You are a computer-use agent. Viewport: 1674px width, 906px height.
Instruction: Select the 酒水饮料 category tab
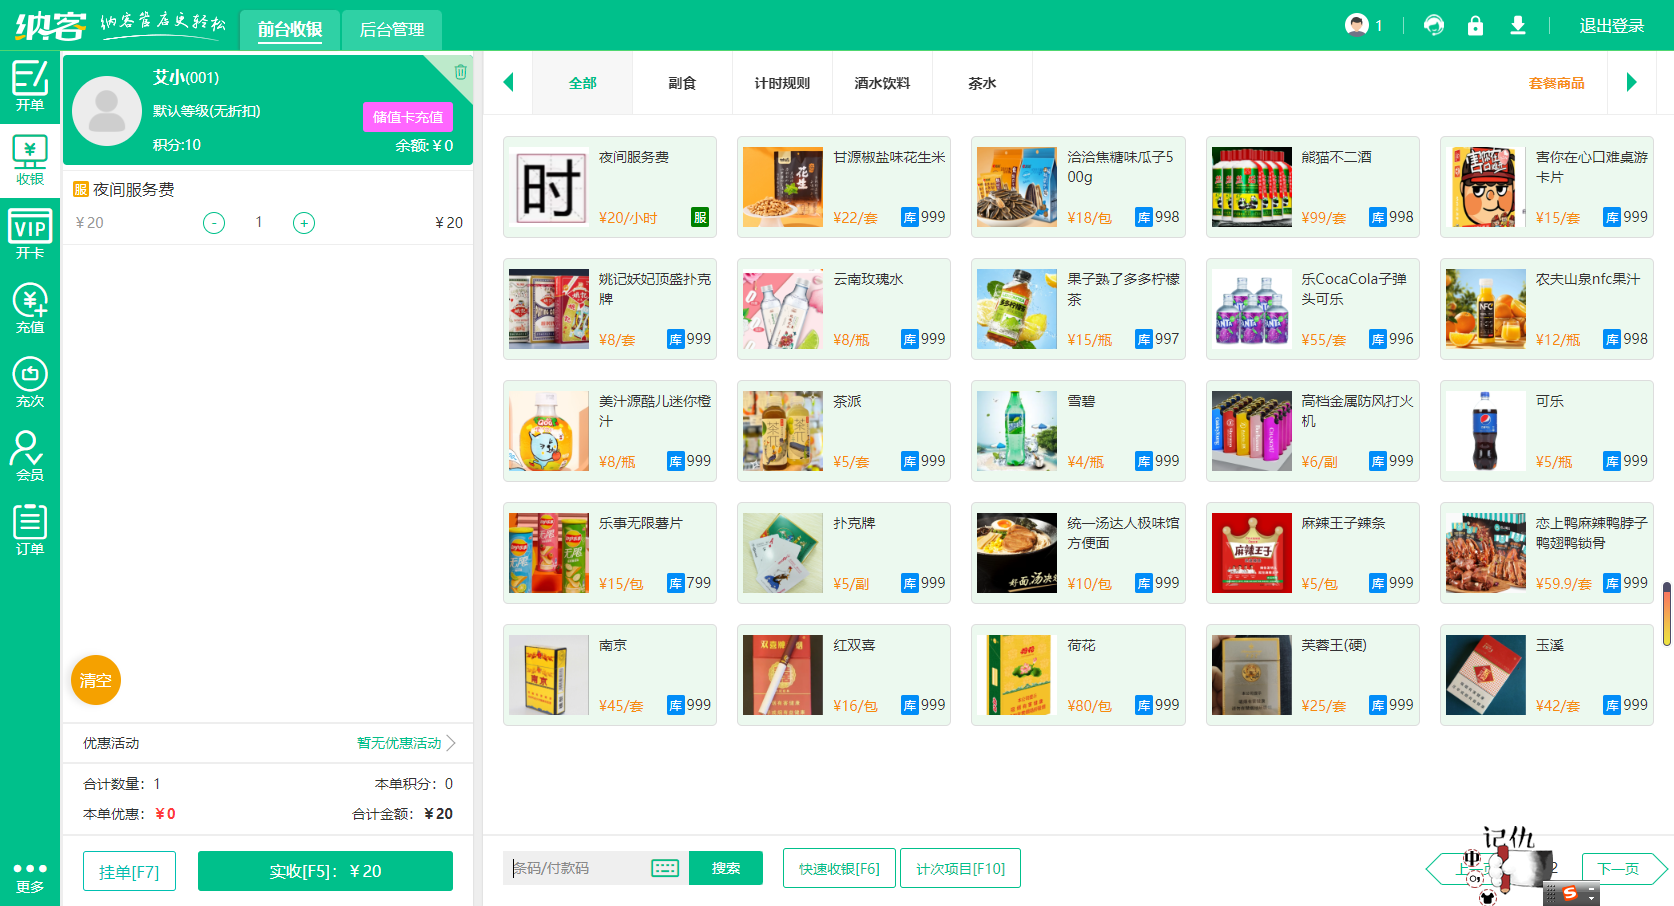[x=882, y=84]
